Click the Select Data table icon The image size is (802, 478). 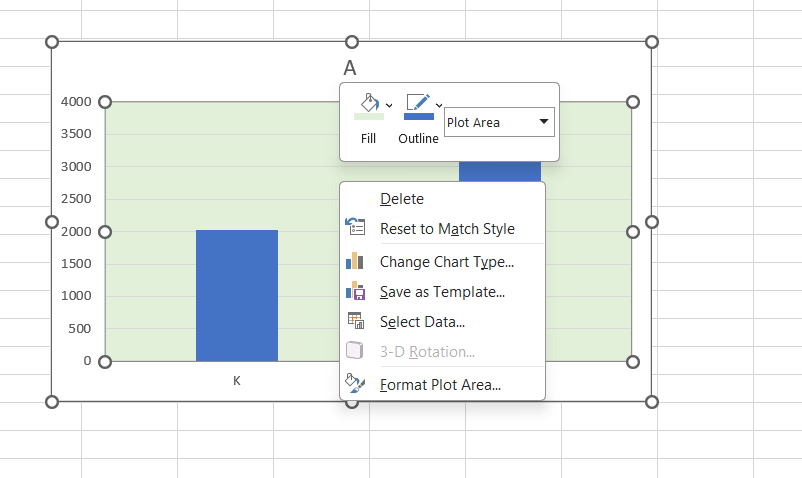tap(355, 321)
